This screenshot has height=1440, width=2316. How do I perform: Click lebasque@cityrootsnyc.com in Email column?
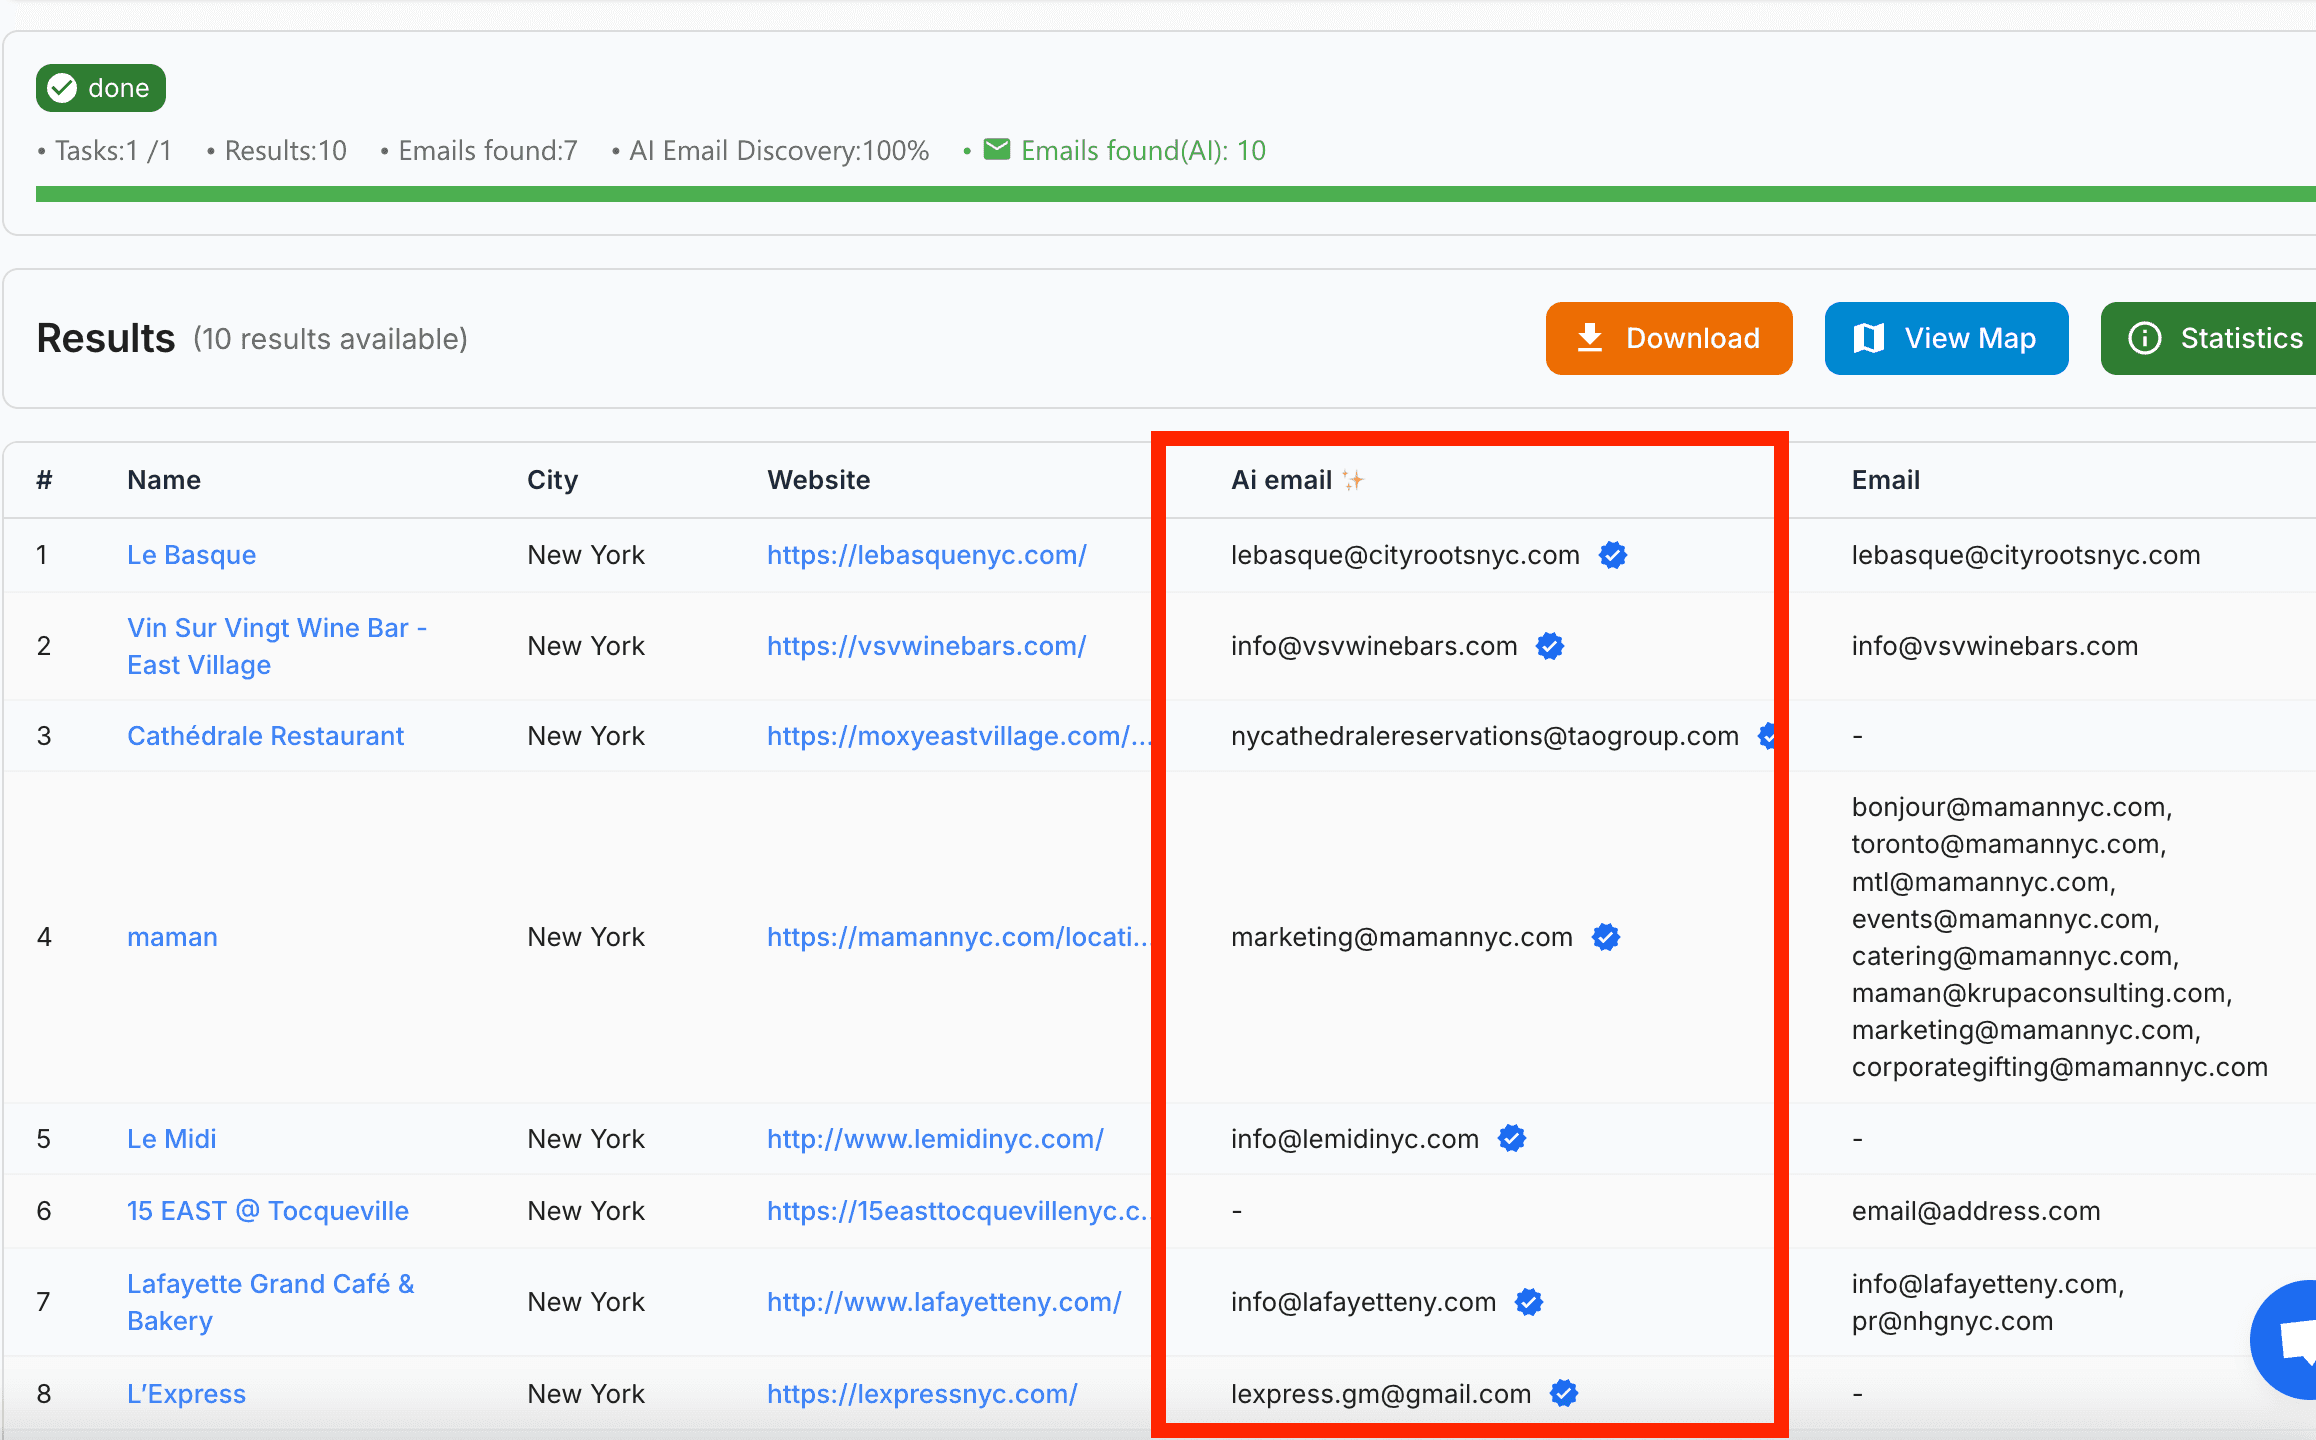[2025, 555]
